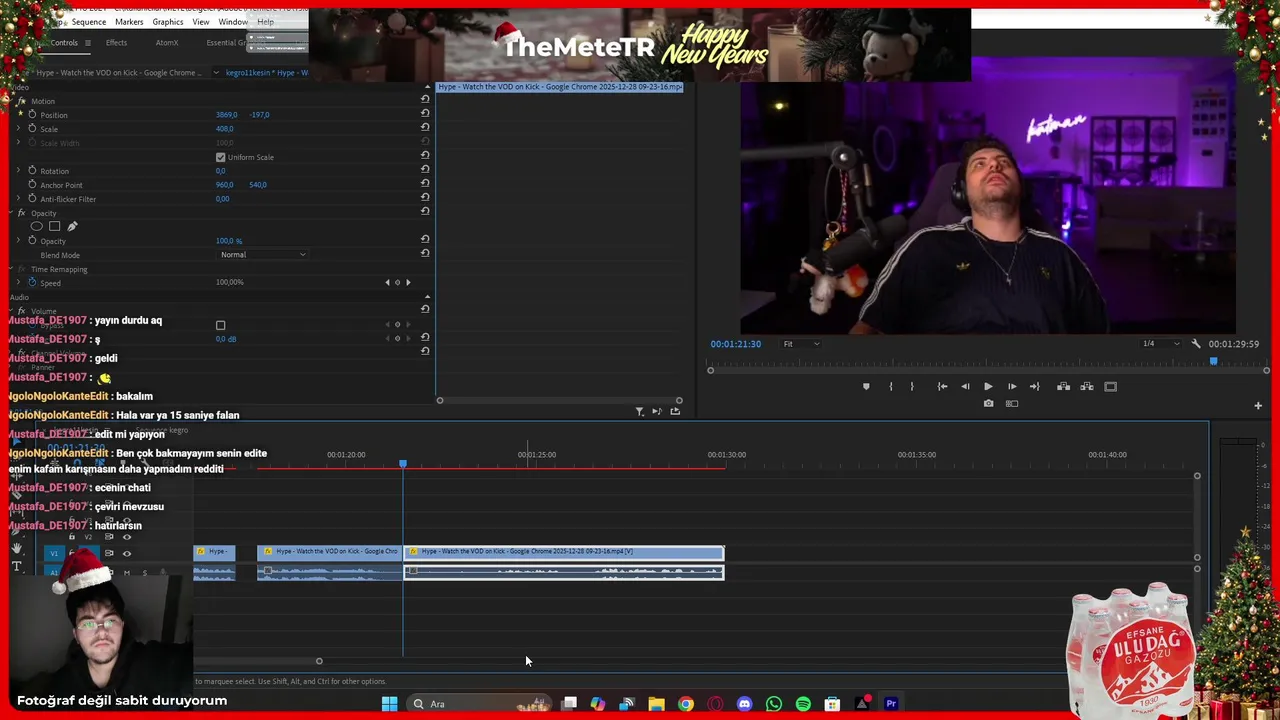Image resolution: width=1280 pixels, height=720 pixels.
Task: Click the Go to In point button
Action: (942, 386)
